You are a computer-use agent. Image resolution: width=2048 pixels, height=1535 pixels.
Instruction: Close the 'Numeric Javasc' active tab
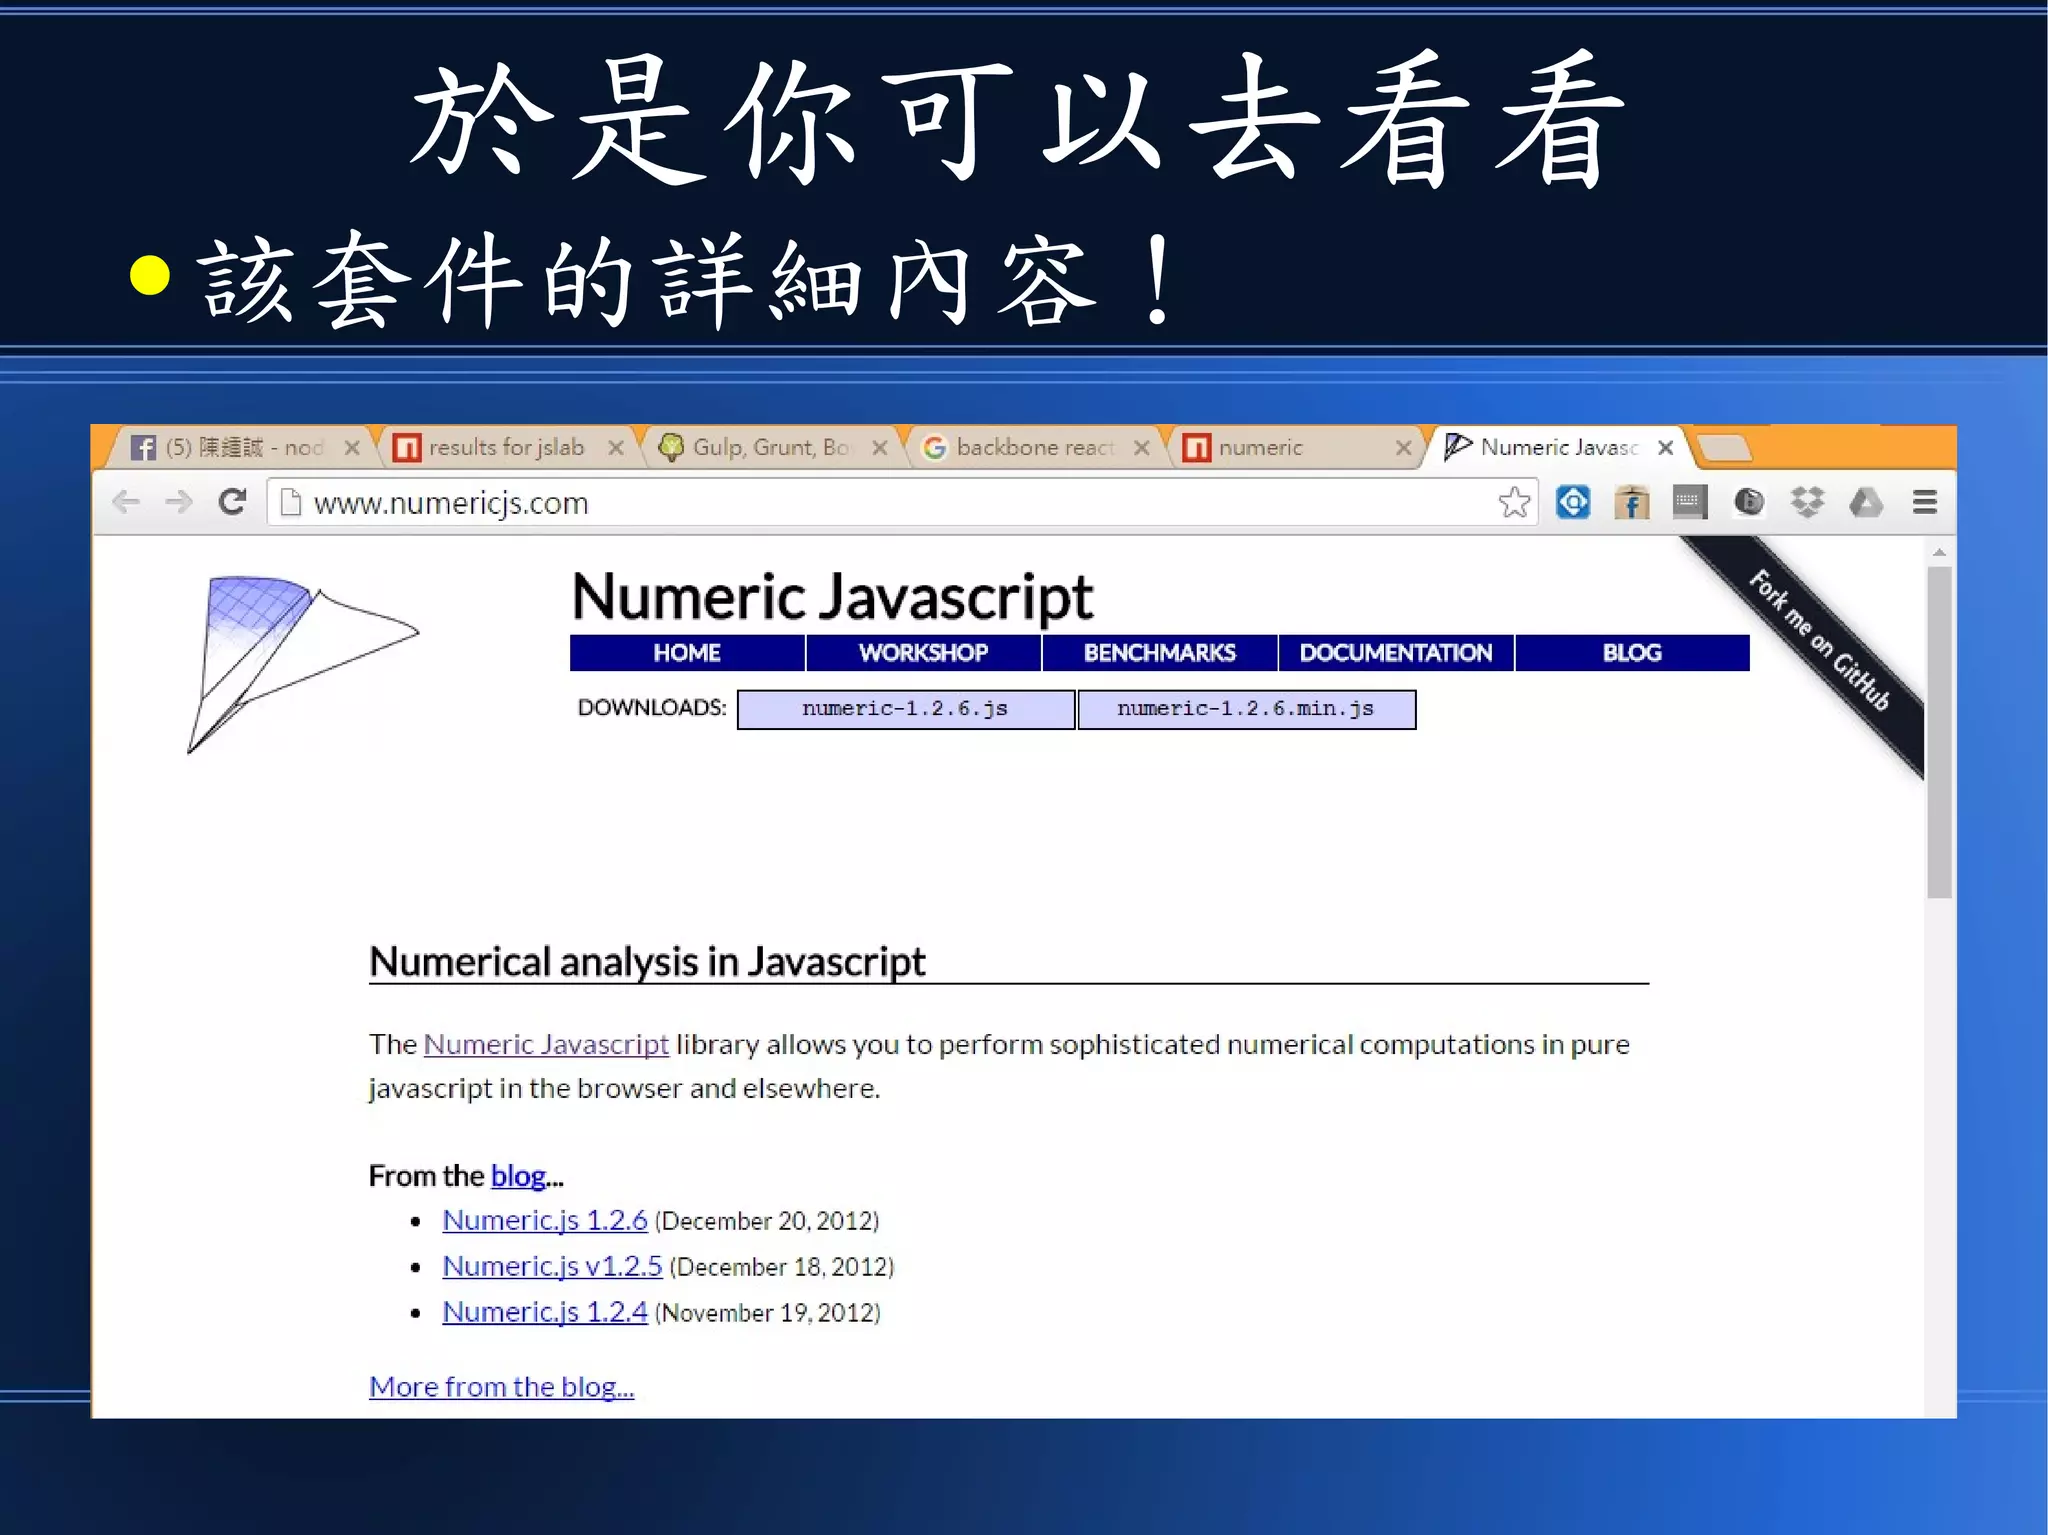pos(1665,448)
